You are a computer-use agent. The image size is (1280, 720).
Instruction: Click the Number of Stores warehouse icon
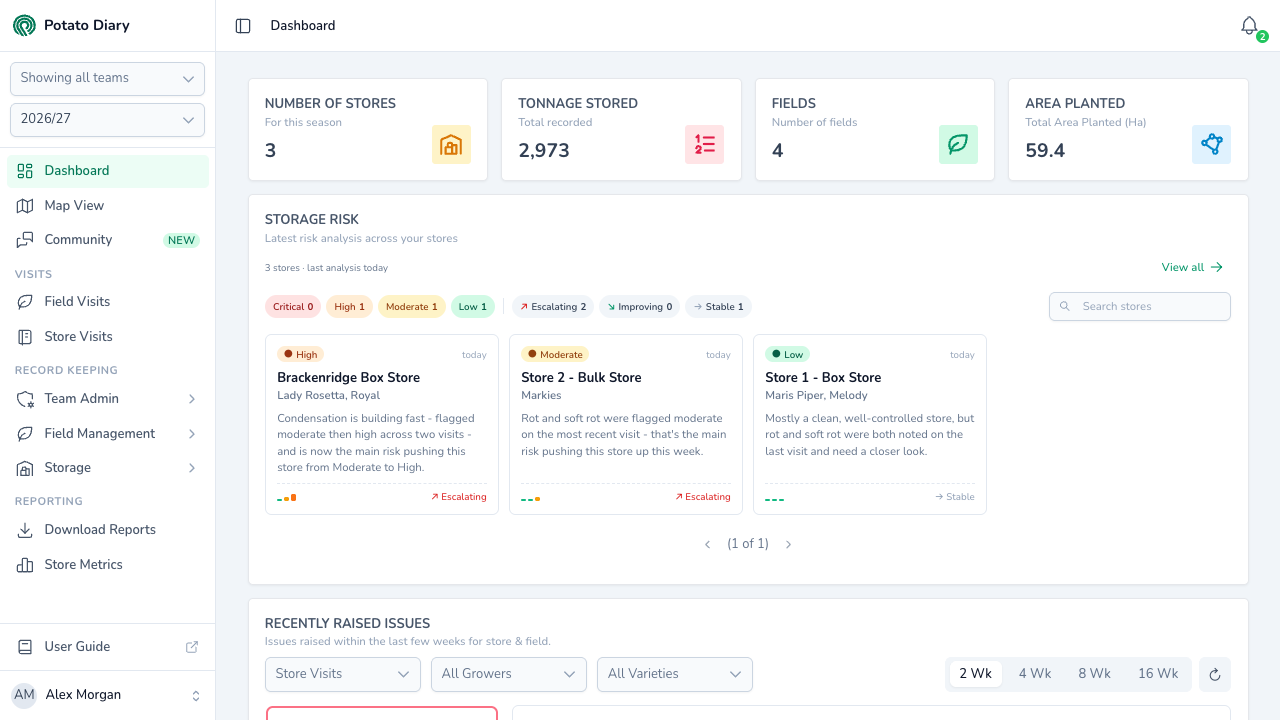[x=451, y=145]
